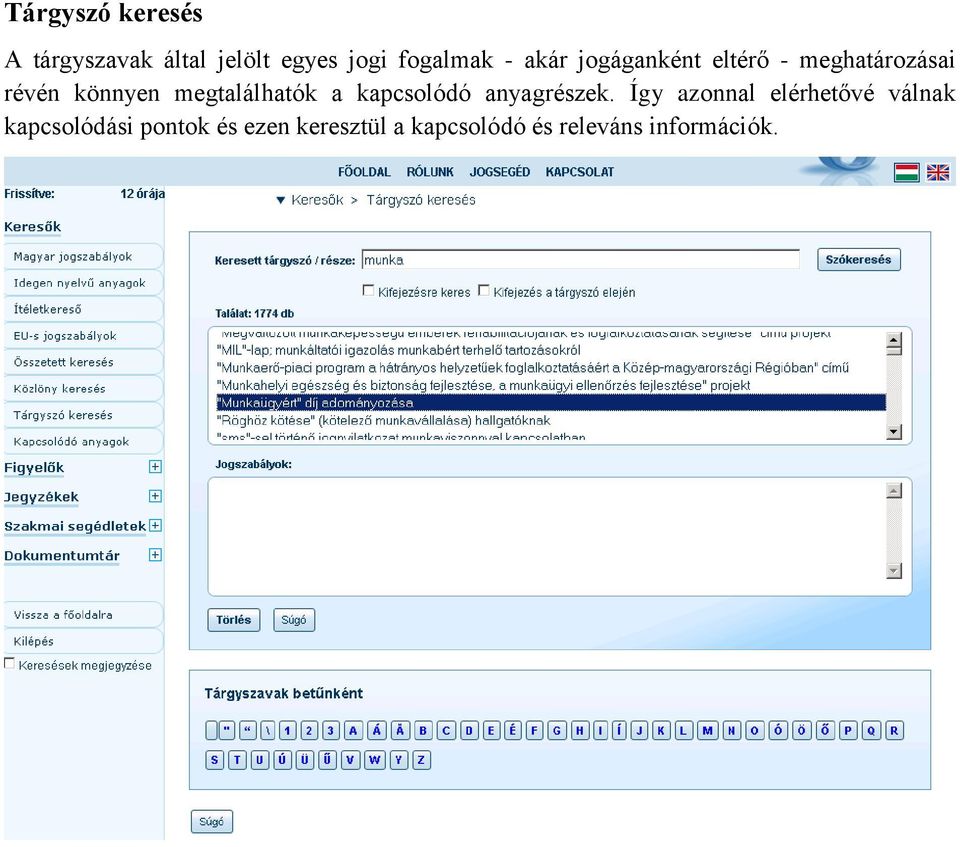Select Közlöny keresés in sidebar
Viewport: 960px width, 847px height.
coord(83,388)
